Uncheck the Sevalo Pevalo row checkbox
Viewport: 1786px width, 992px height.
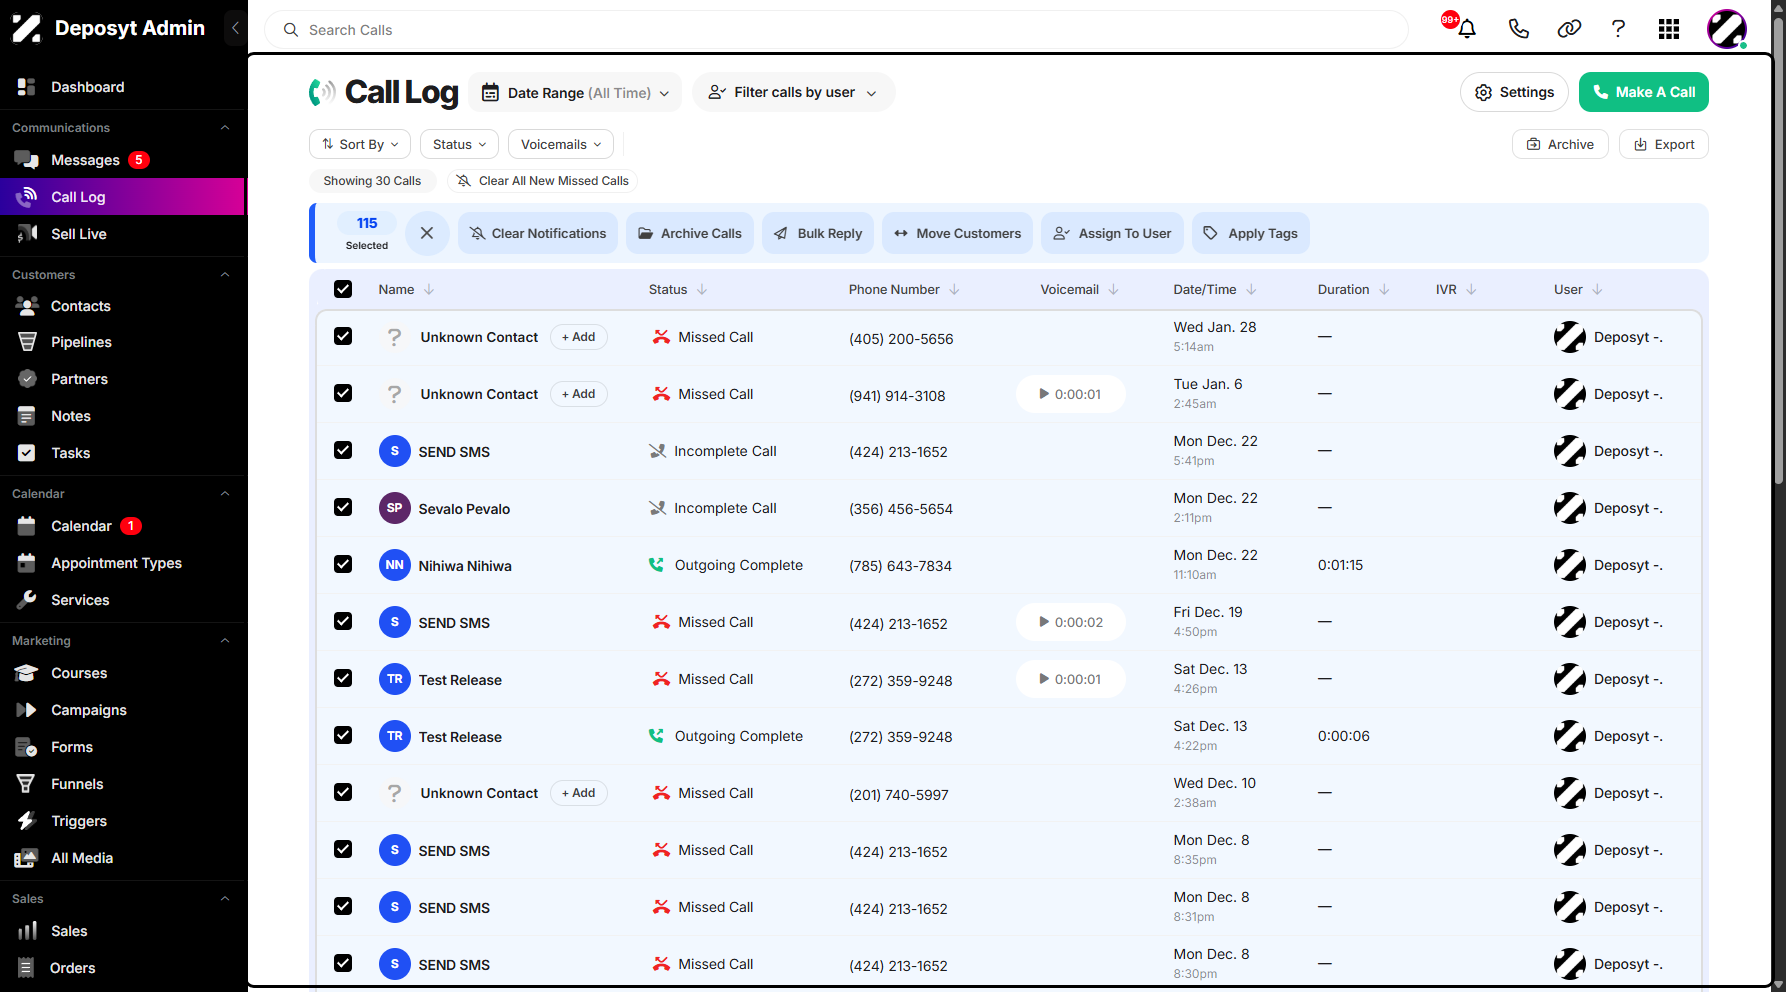[x=343, y=507]
